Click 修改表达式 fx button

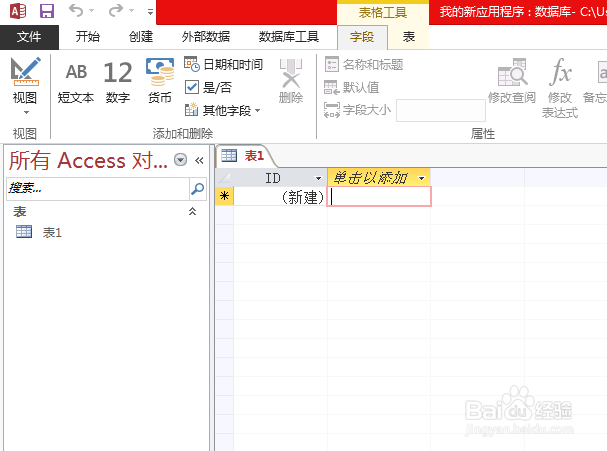(560, 87)
